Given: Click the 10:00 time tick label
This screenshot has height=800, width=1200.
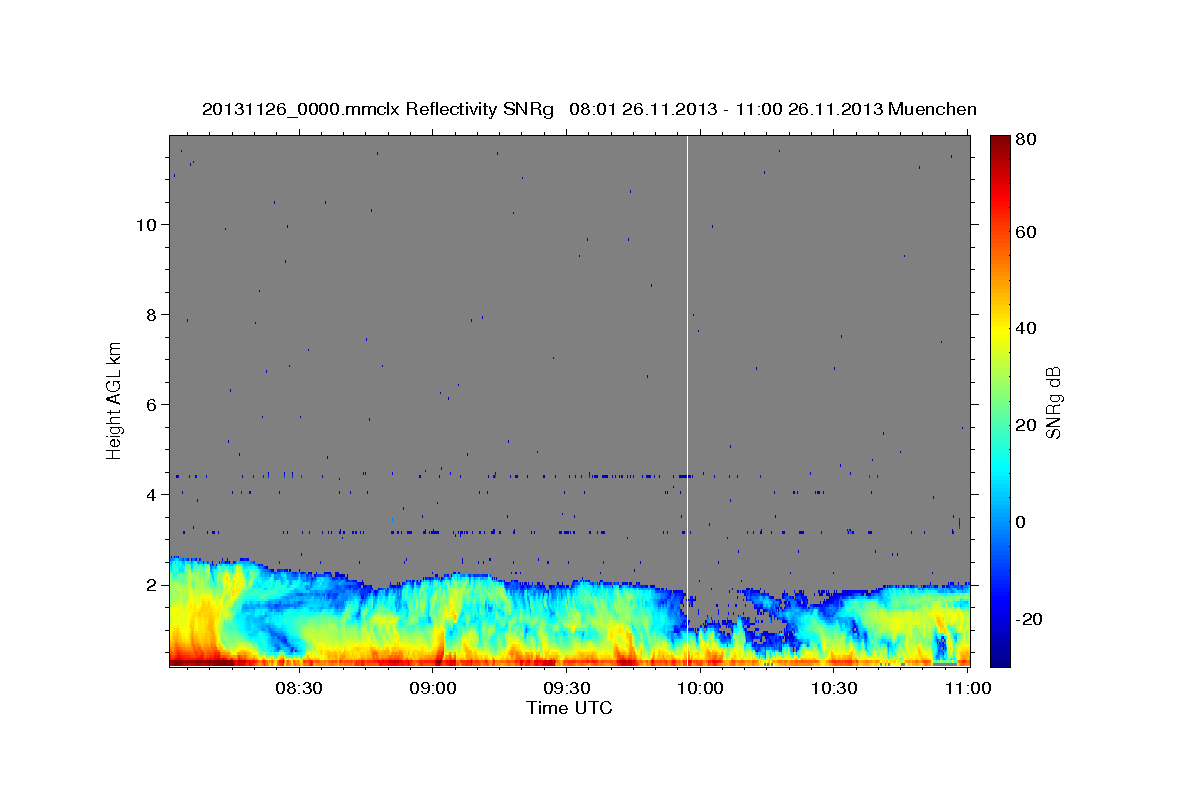Looking at the screenshot, I should (701, 688).
